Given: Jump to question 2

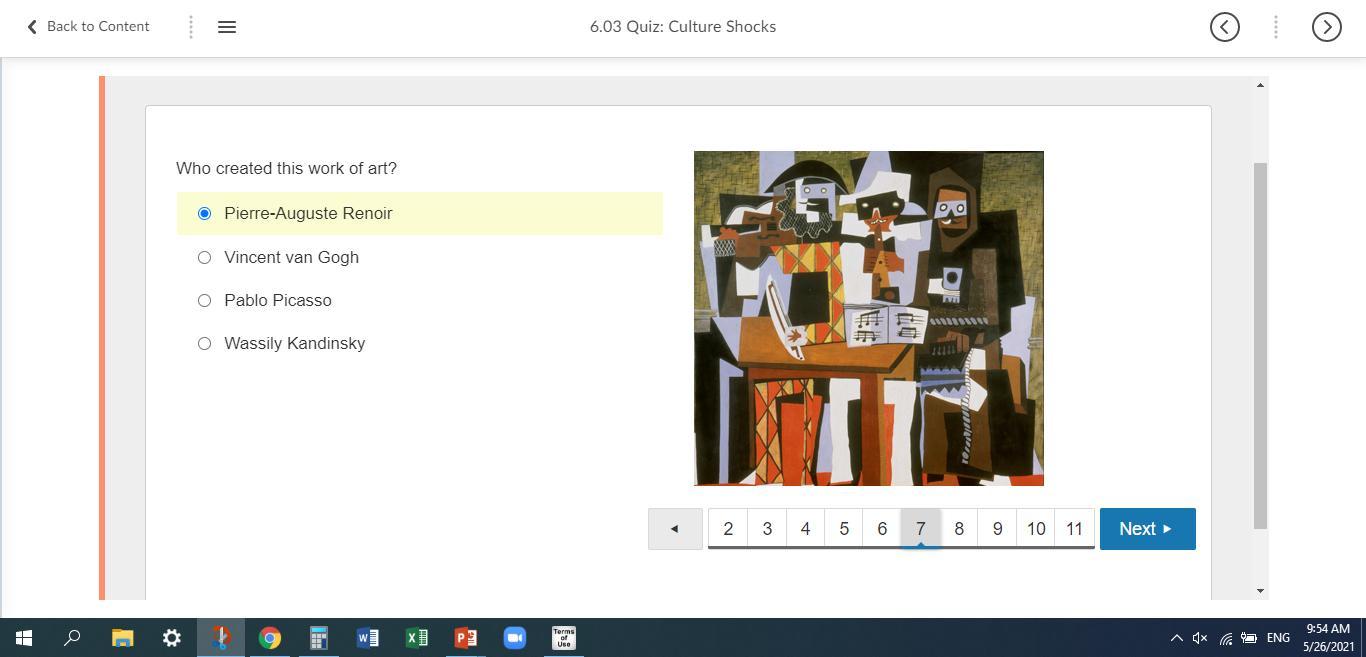Looking at the screenshot, I should pos(728,529).
